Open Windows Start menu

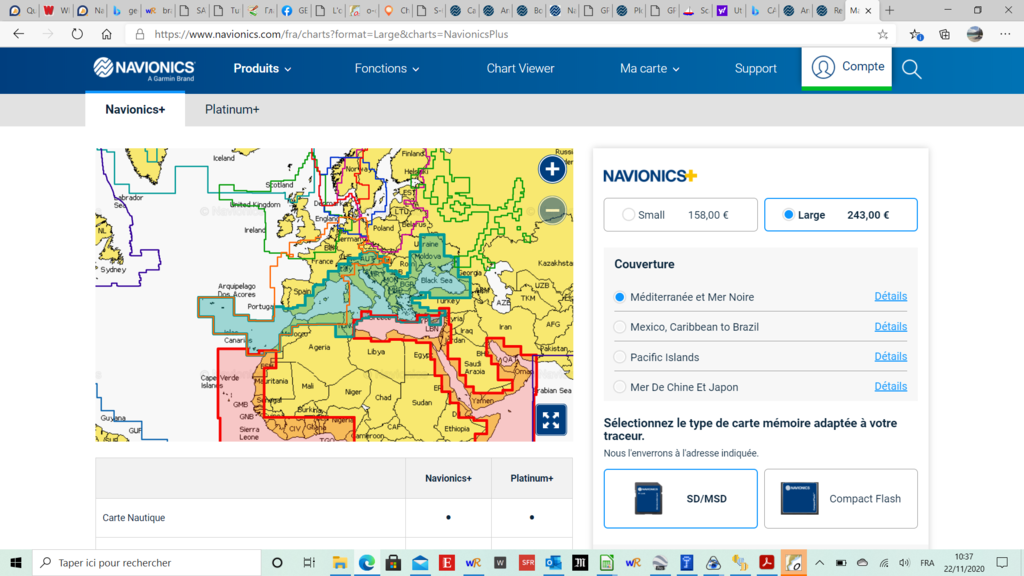coord(16,562)
